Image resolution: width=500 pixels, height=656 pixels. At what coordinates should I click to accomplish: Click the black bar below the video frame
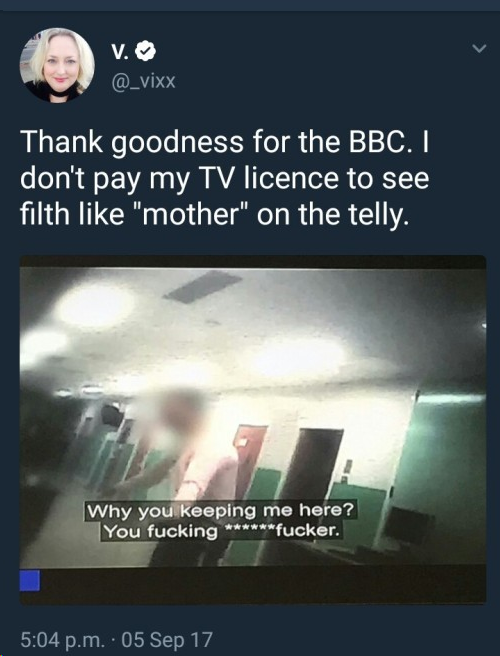(253, 584)
